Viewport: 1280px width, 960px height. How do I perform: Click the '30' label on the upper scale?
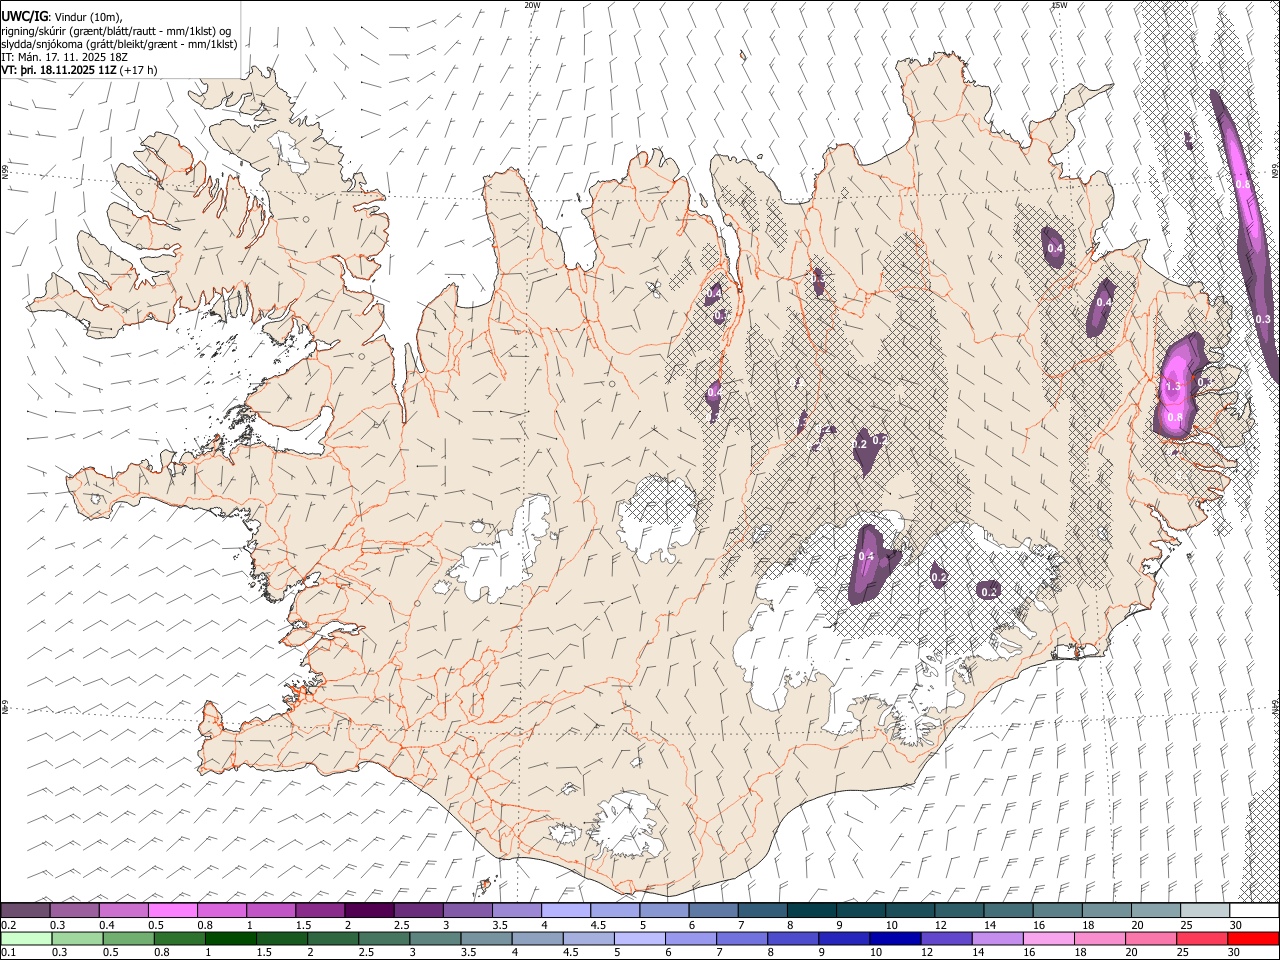1236,925
